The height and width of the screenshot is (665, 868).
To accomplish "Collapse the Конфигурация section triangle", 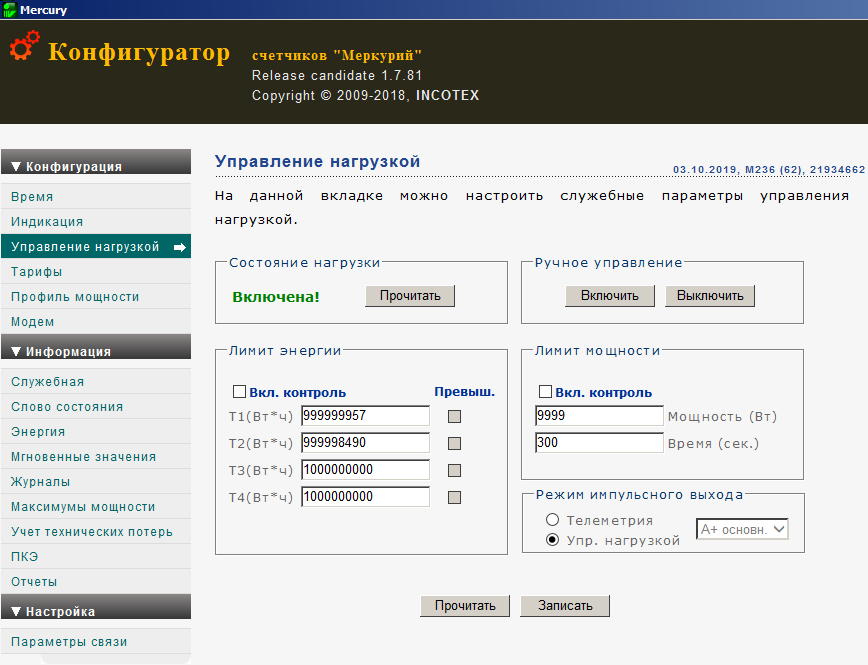I will pyautogui.click(x=16, y=166).
